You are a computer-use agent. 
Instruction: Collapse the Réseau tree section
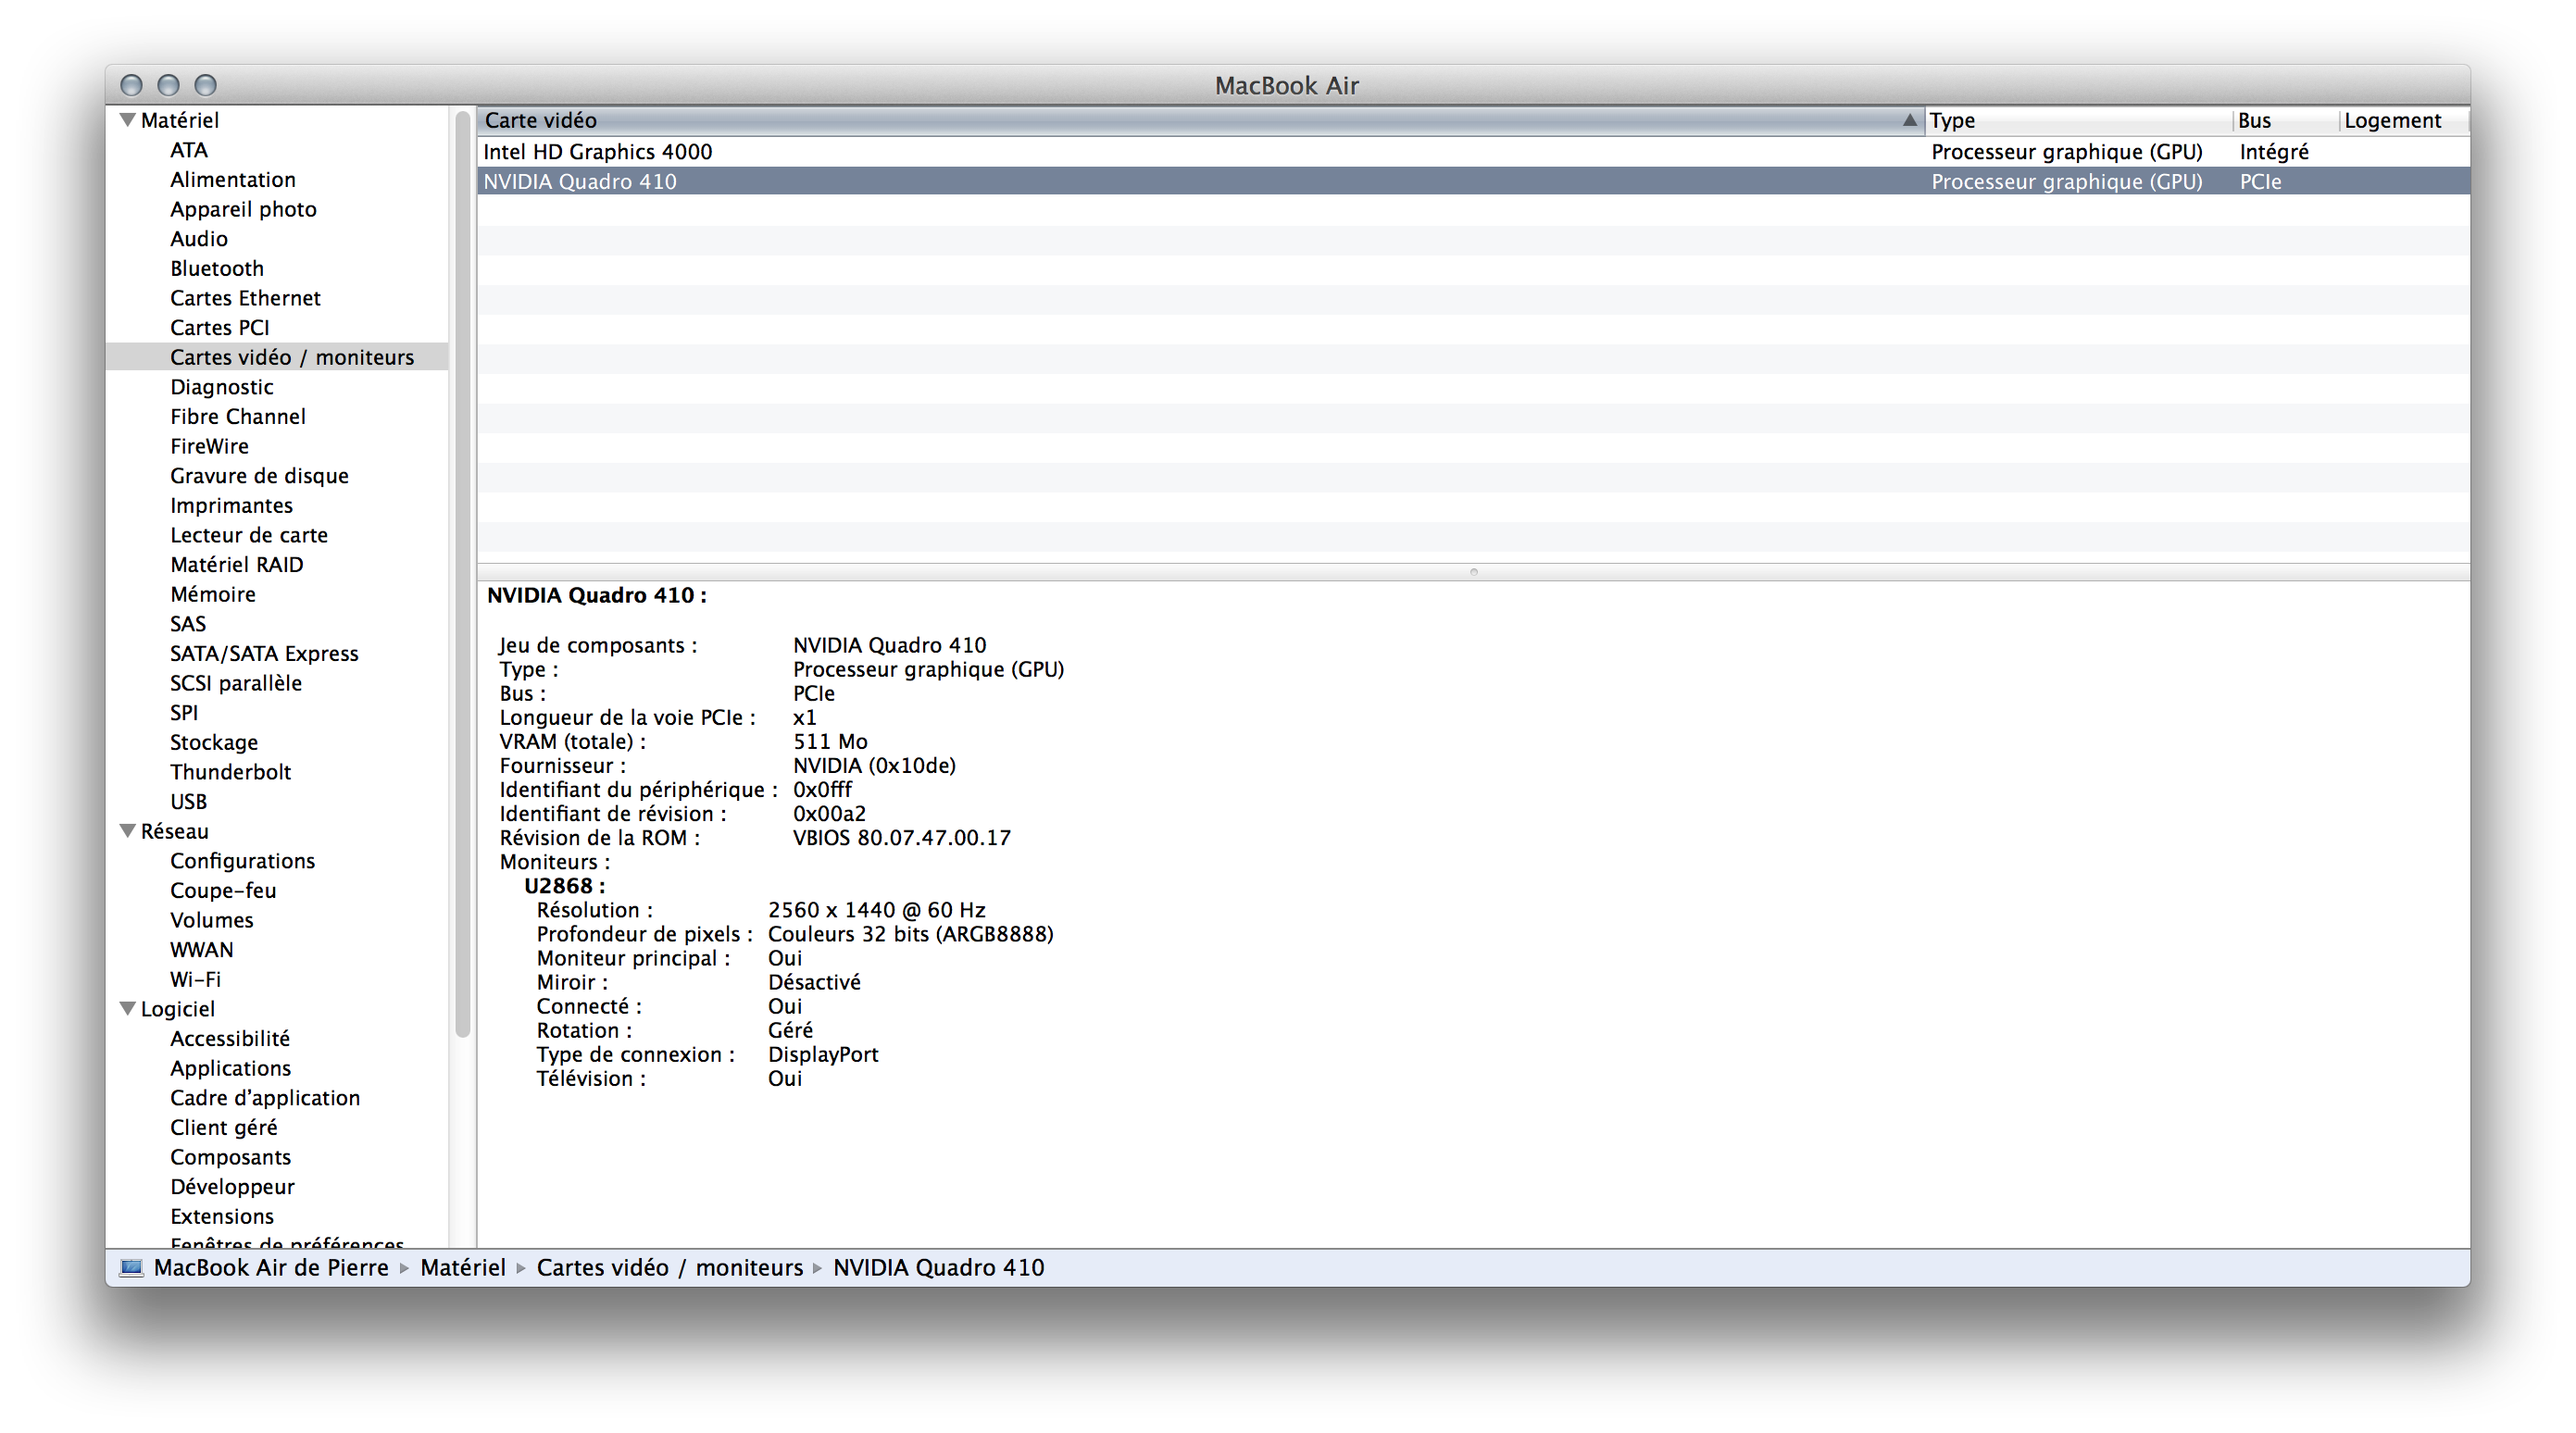pyautogui.click(x=128, y=831)
